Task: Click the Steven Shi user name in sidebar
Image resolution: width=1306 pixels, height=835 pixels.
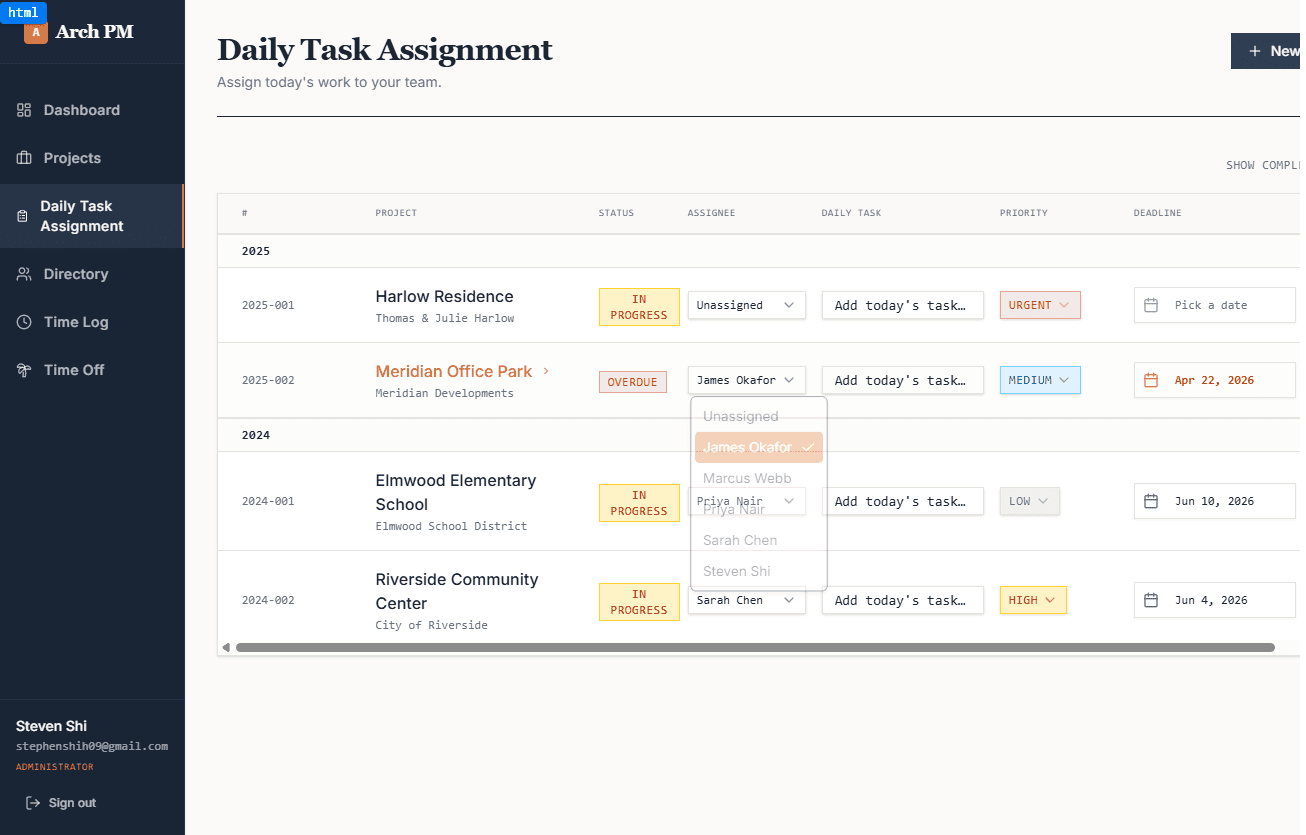Action: point(51,726)
